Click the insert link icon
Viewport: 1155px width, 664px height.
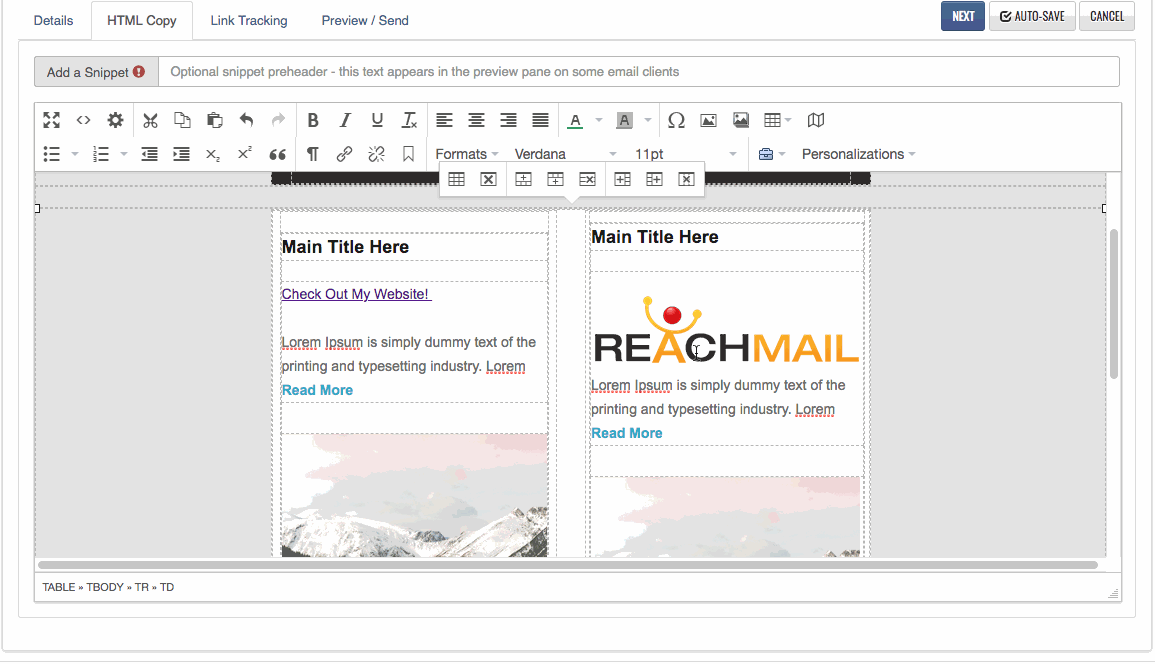pyautogui.click(x=344, y=154)
